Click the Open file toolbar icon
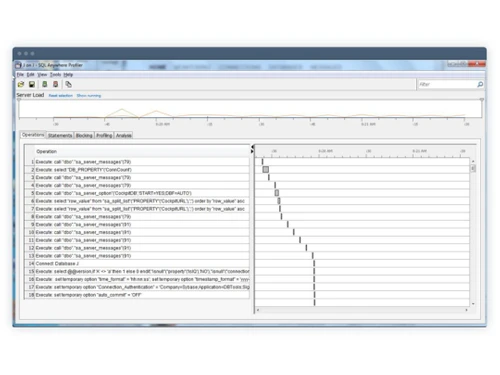Image resolution: width=500 pixels, height=375 pixels. click(x=21, y=84)
